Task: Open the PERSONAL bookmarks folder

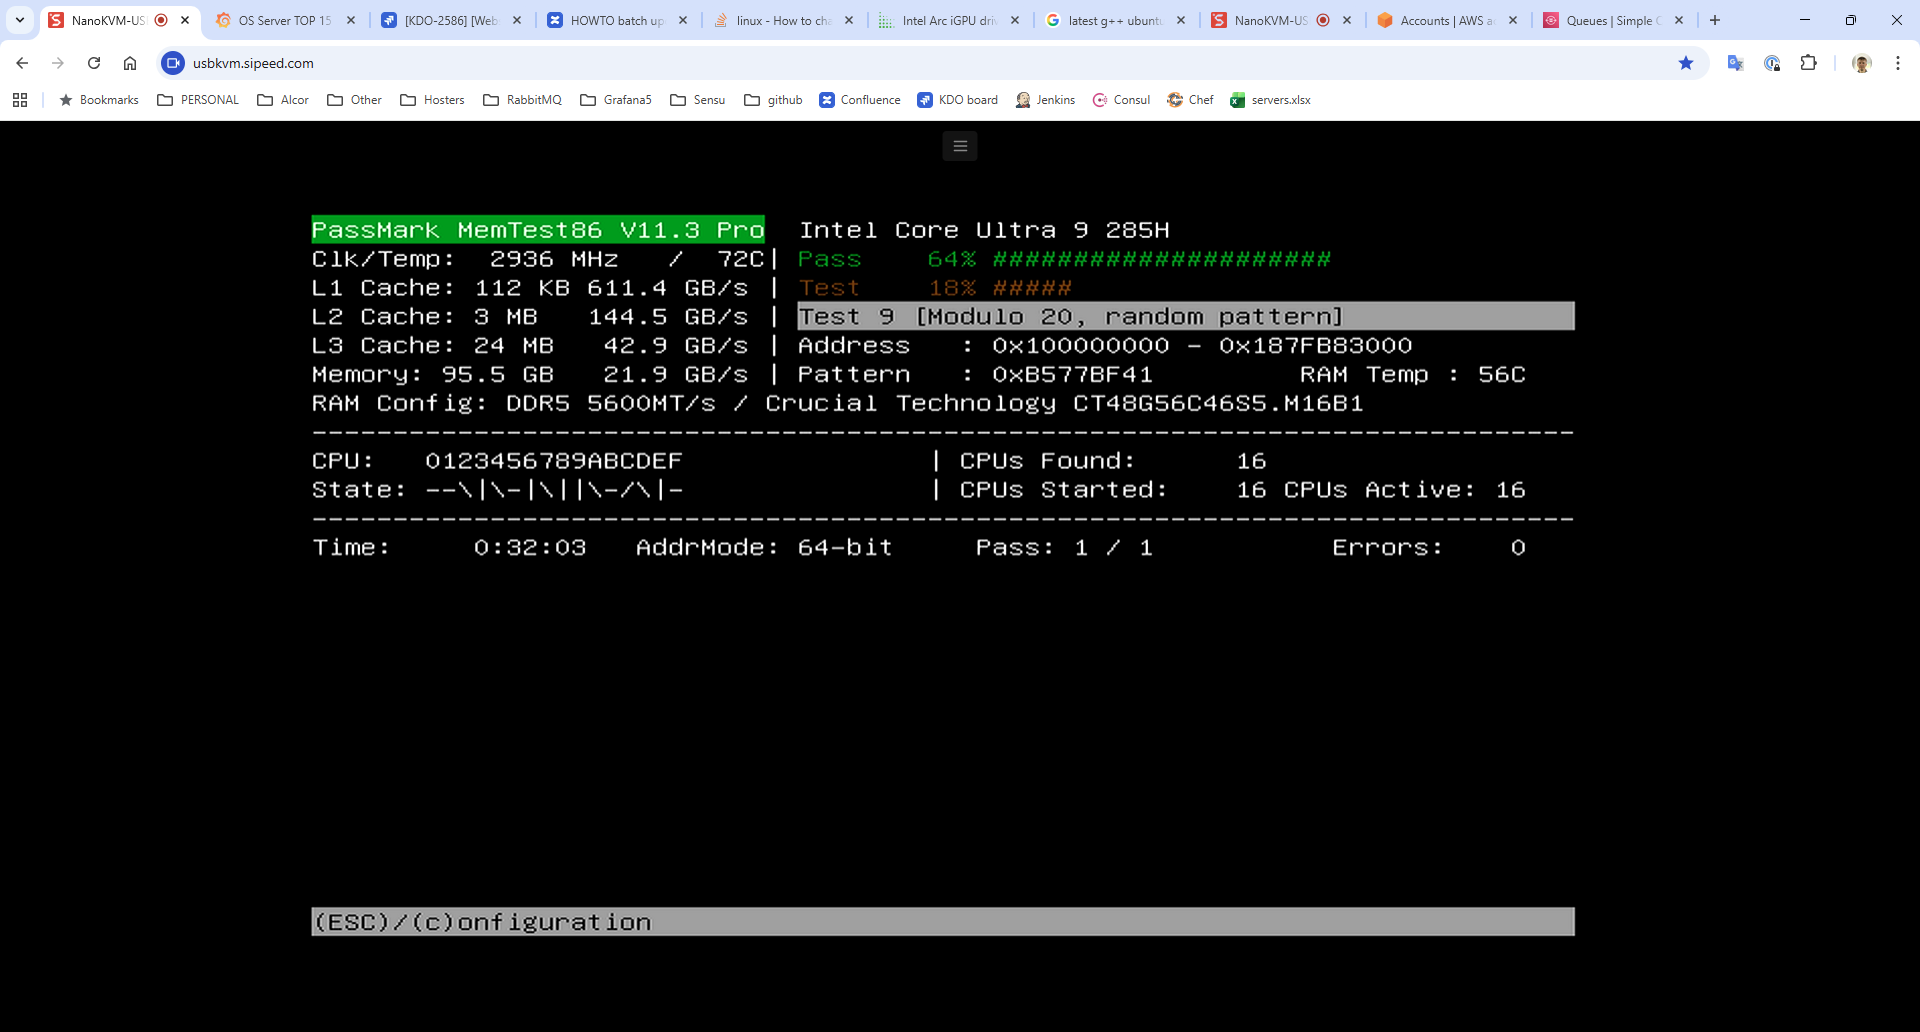Action: point(198,100)
